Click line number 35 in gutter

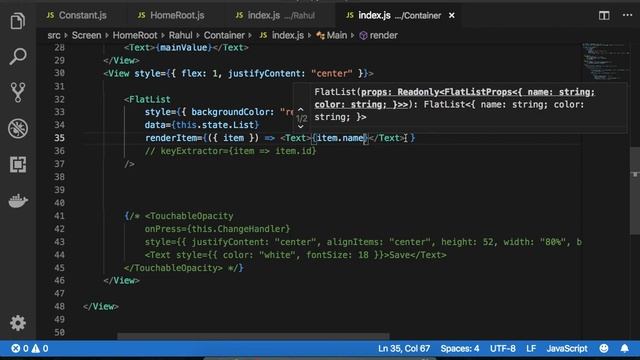click(x=59, y=138)
